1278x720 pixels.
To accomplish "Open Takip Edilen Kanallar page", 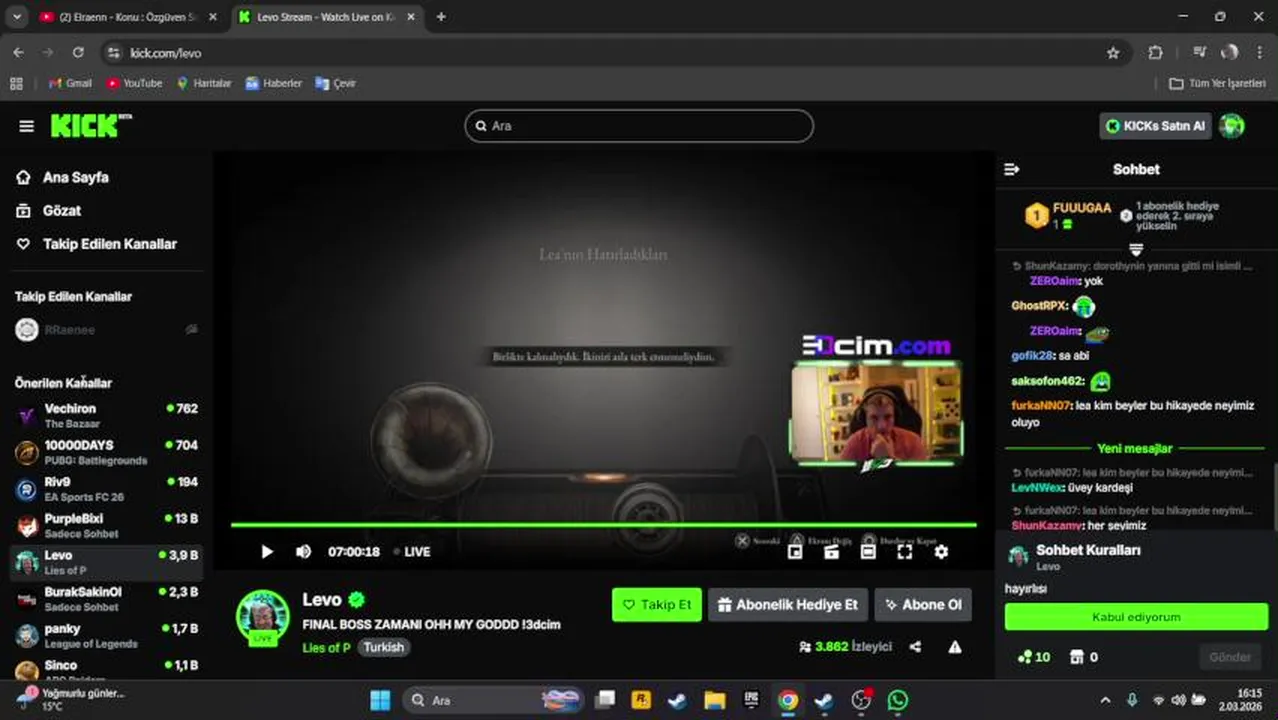I will tap(96, 243).
